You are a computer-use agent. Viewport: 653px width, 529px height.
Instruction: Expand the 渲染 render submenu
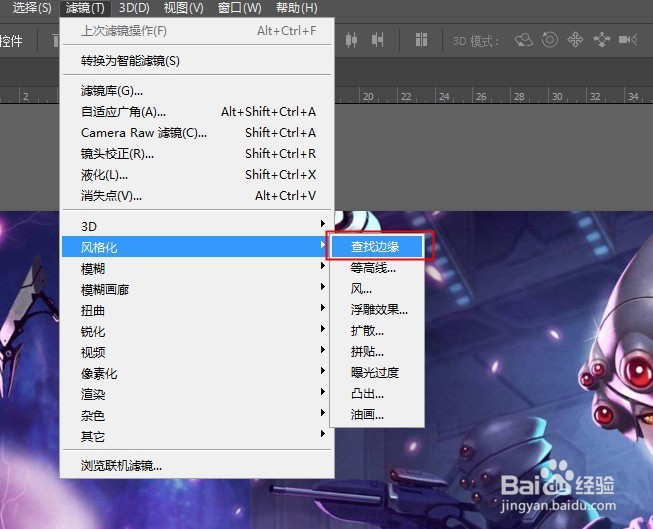pos(197,394)
